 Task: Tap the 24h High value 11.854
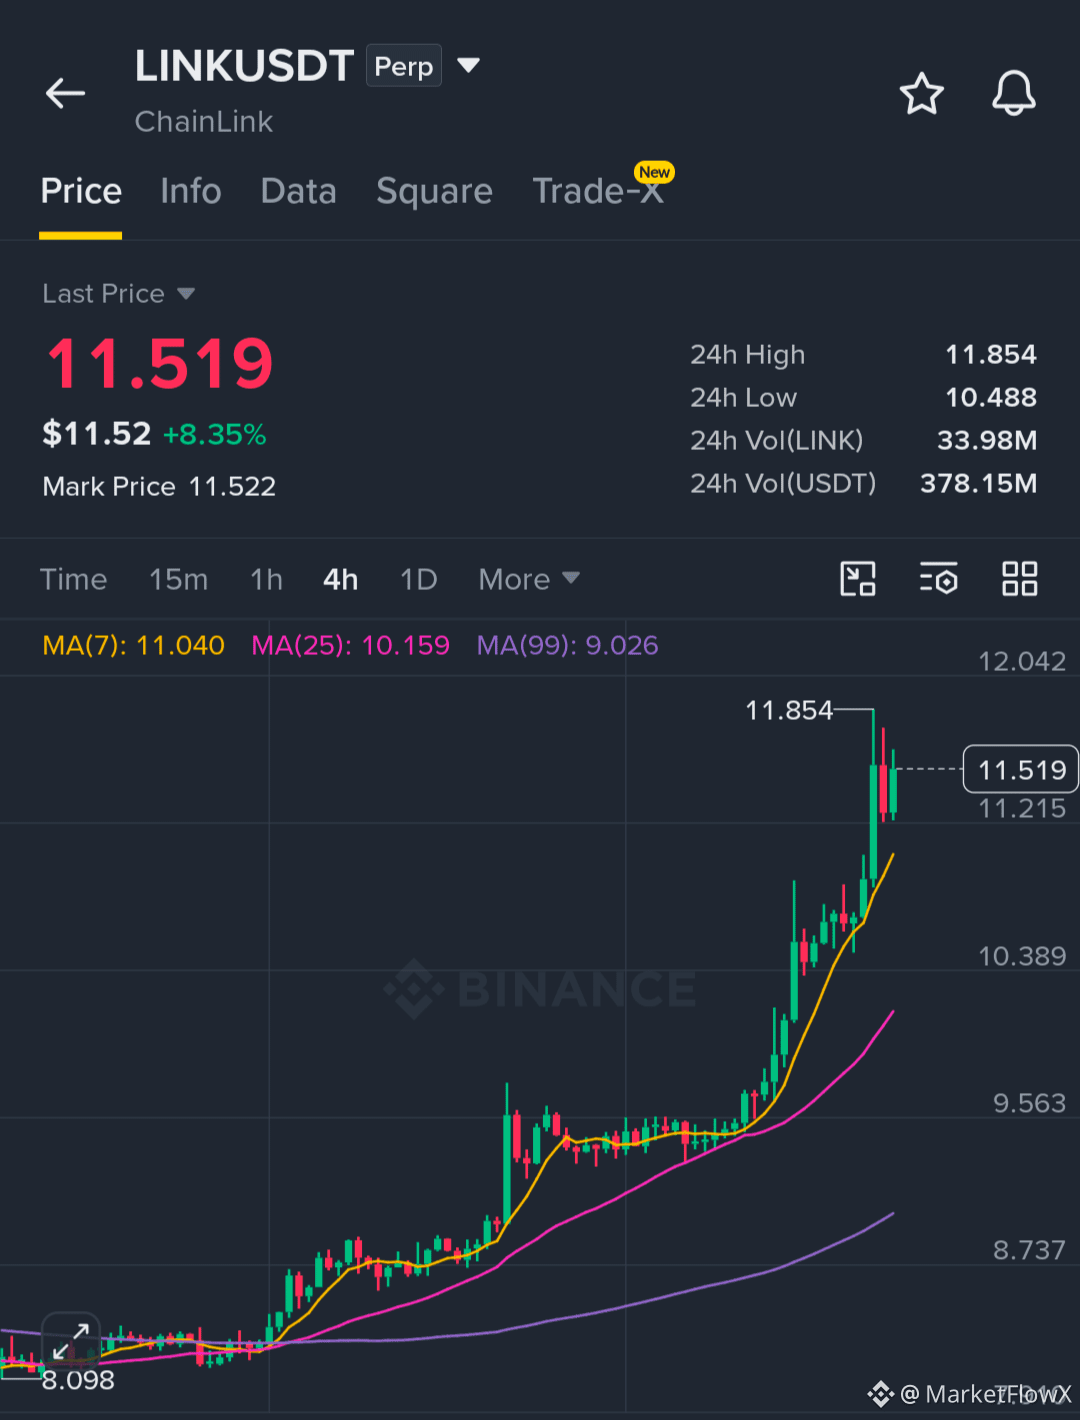coord(991,355)
